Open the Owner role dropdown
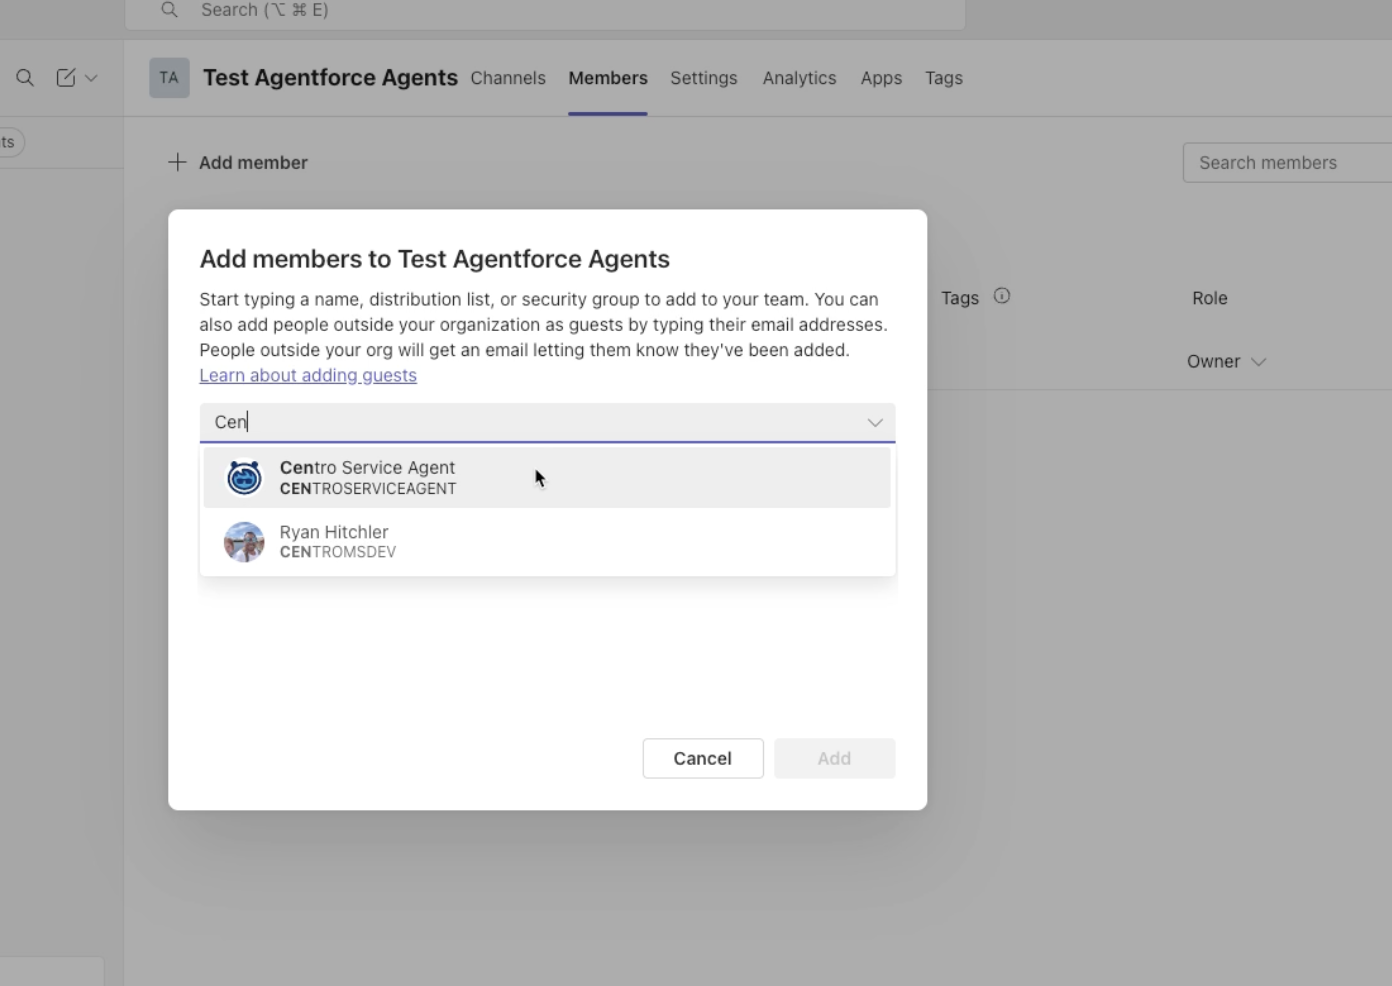Screen dimensions: 1392x986 click(x=1227, y=362)
